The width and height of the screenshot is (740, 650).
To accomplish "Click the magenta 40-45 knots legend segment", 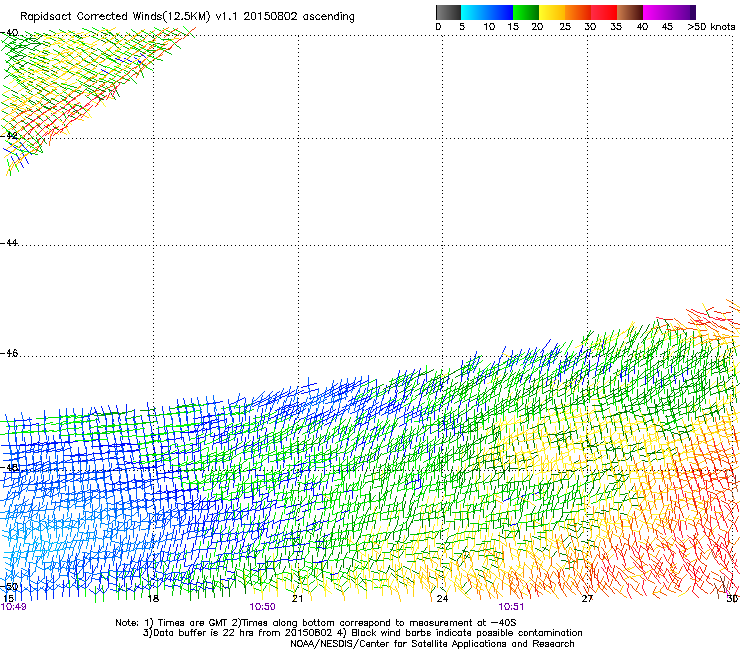I will (656, 12).
